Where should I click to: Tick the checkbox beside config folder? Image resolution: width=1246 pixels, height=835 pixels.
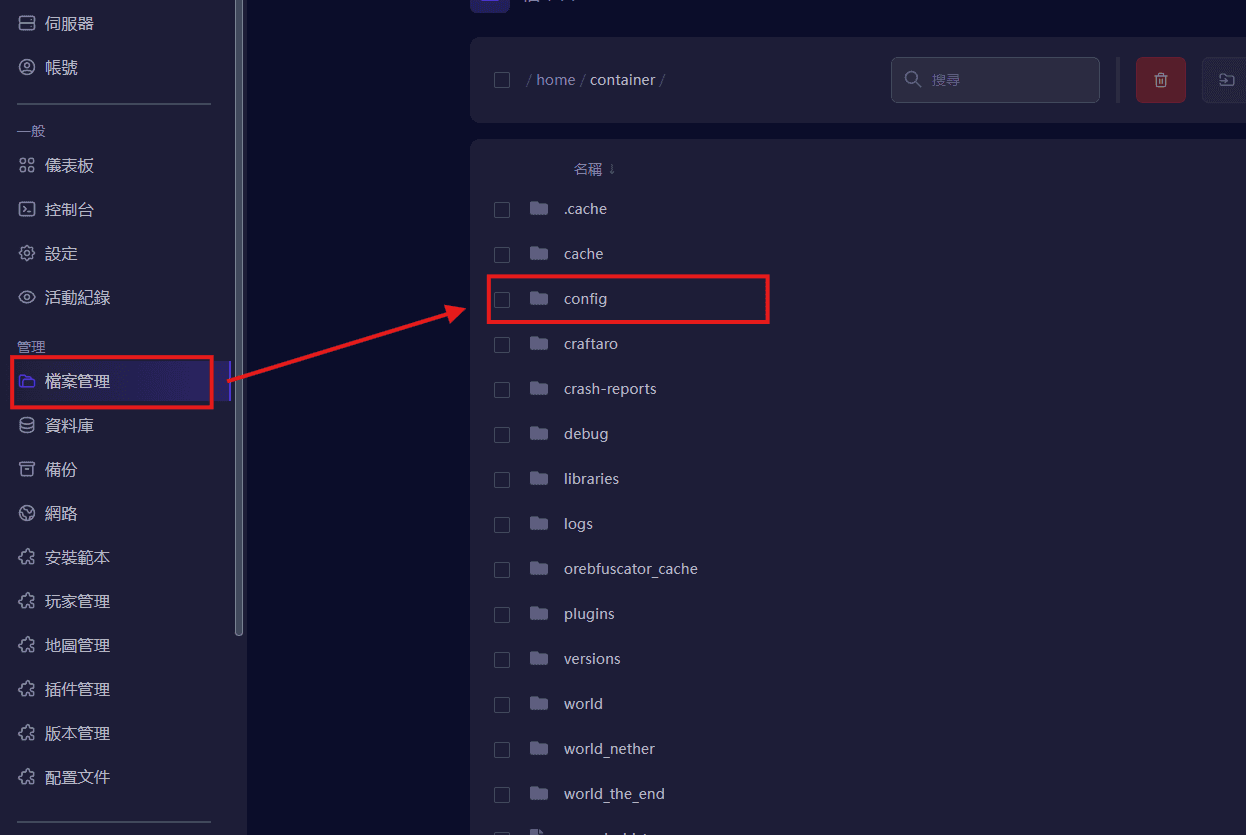coord(502,300)
